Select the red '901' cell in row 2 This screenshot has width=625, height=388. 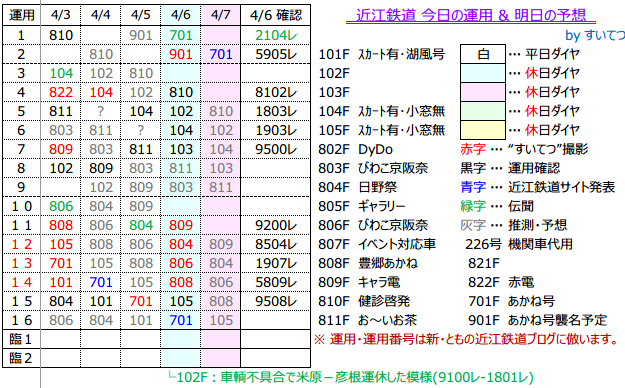pyautogui.click(x=181, y=54)
